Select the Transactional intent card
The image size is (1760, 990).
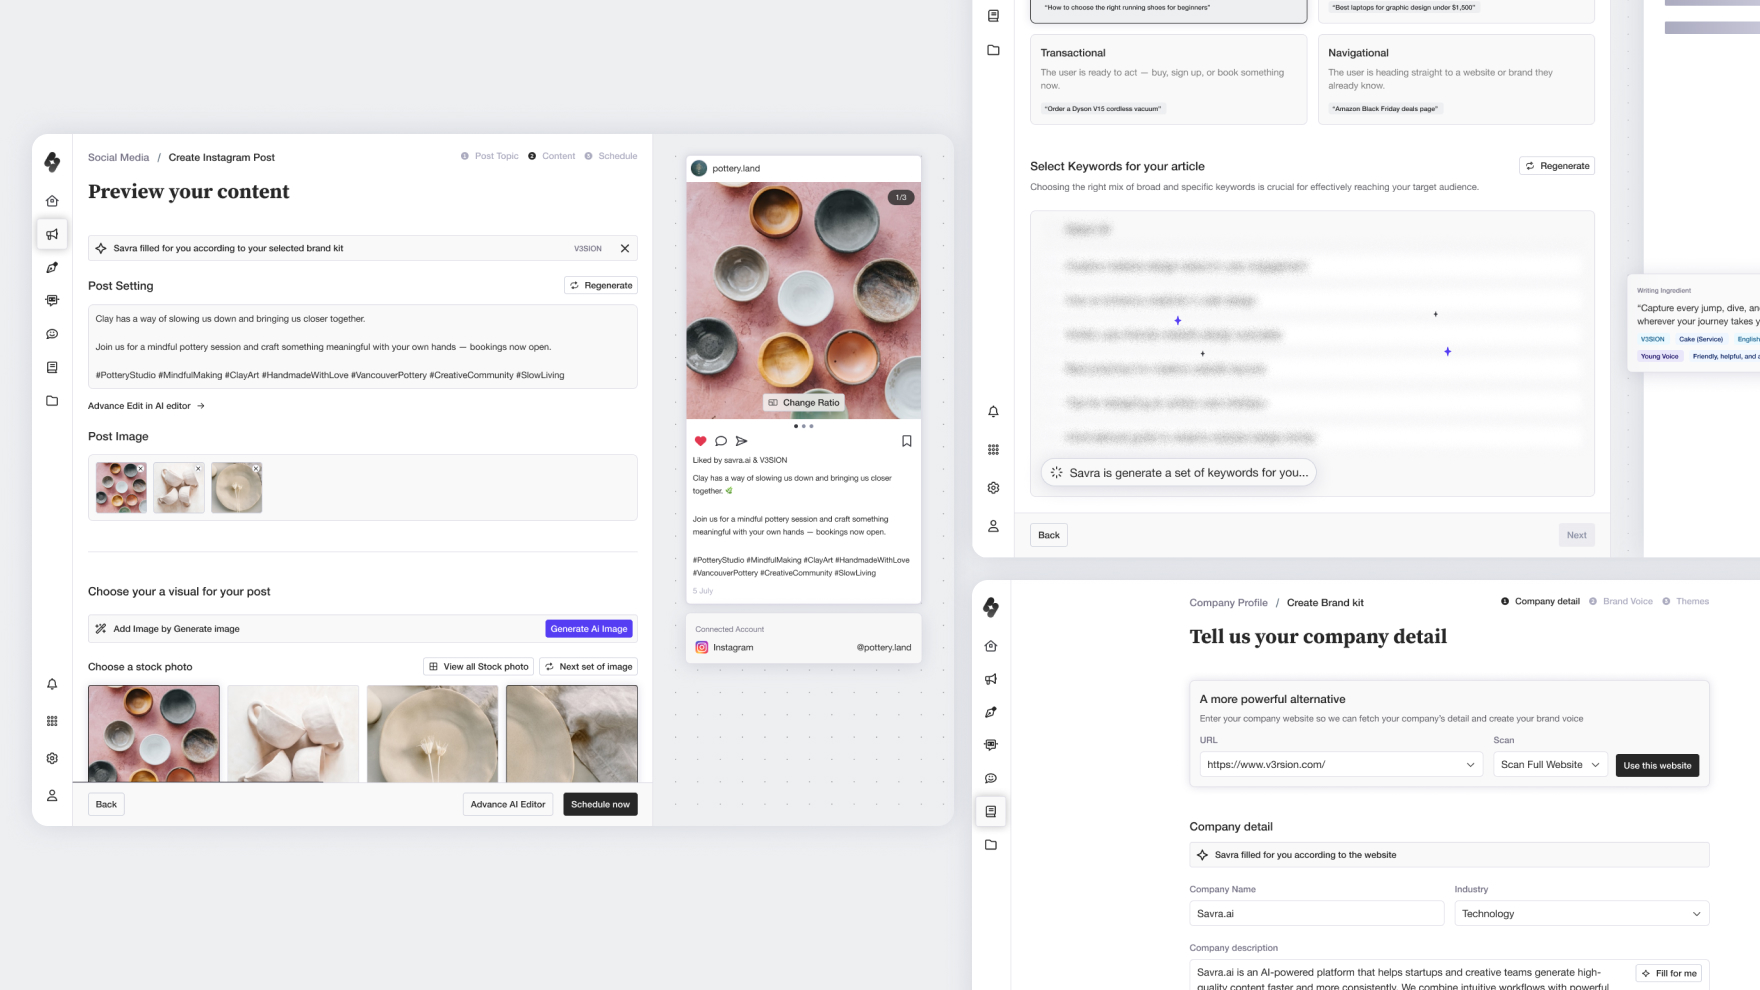(x=1168, y=80)
